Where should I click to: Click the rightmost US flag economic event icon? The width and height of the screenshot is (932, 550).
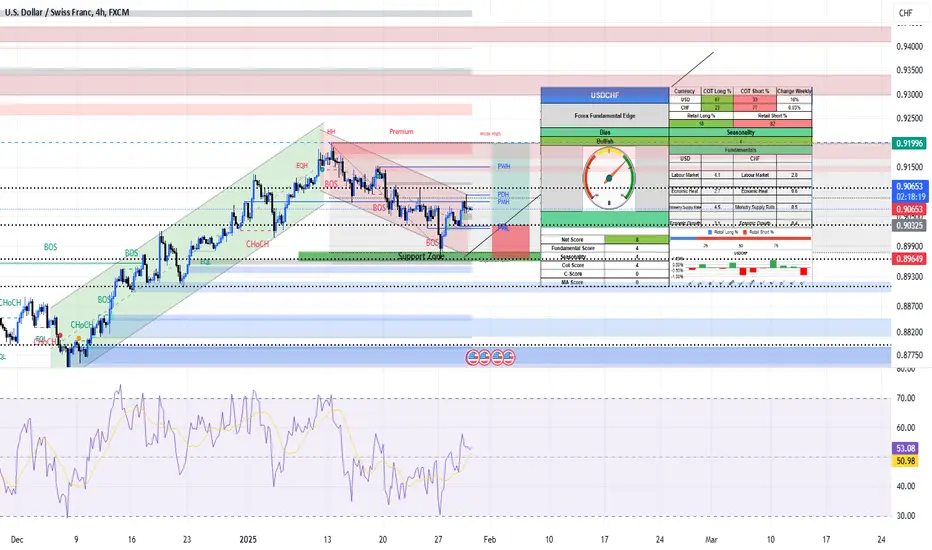509,357
